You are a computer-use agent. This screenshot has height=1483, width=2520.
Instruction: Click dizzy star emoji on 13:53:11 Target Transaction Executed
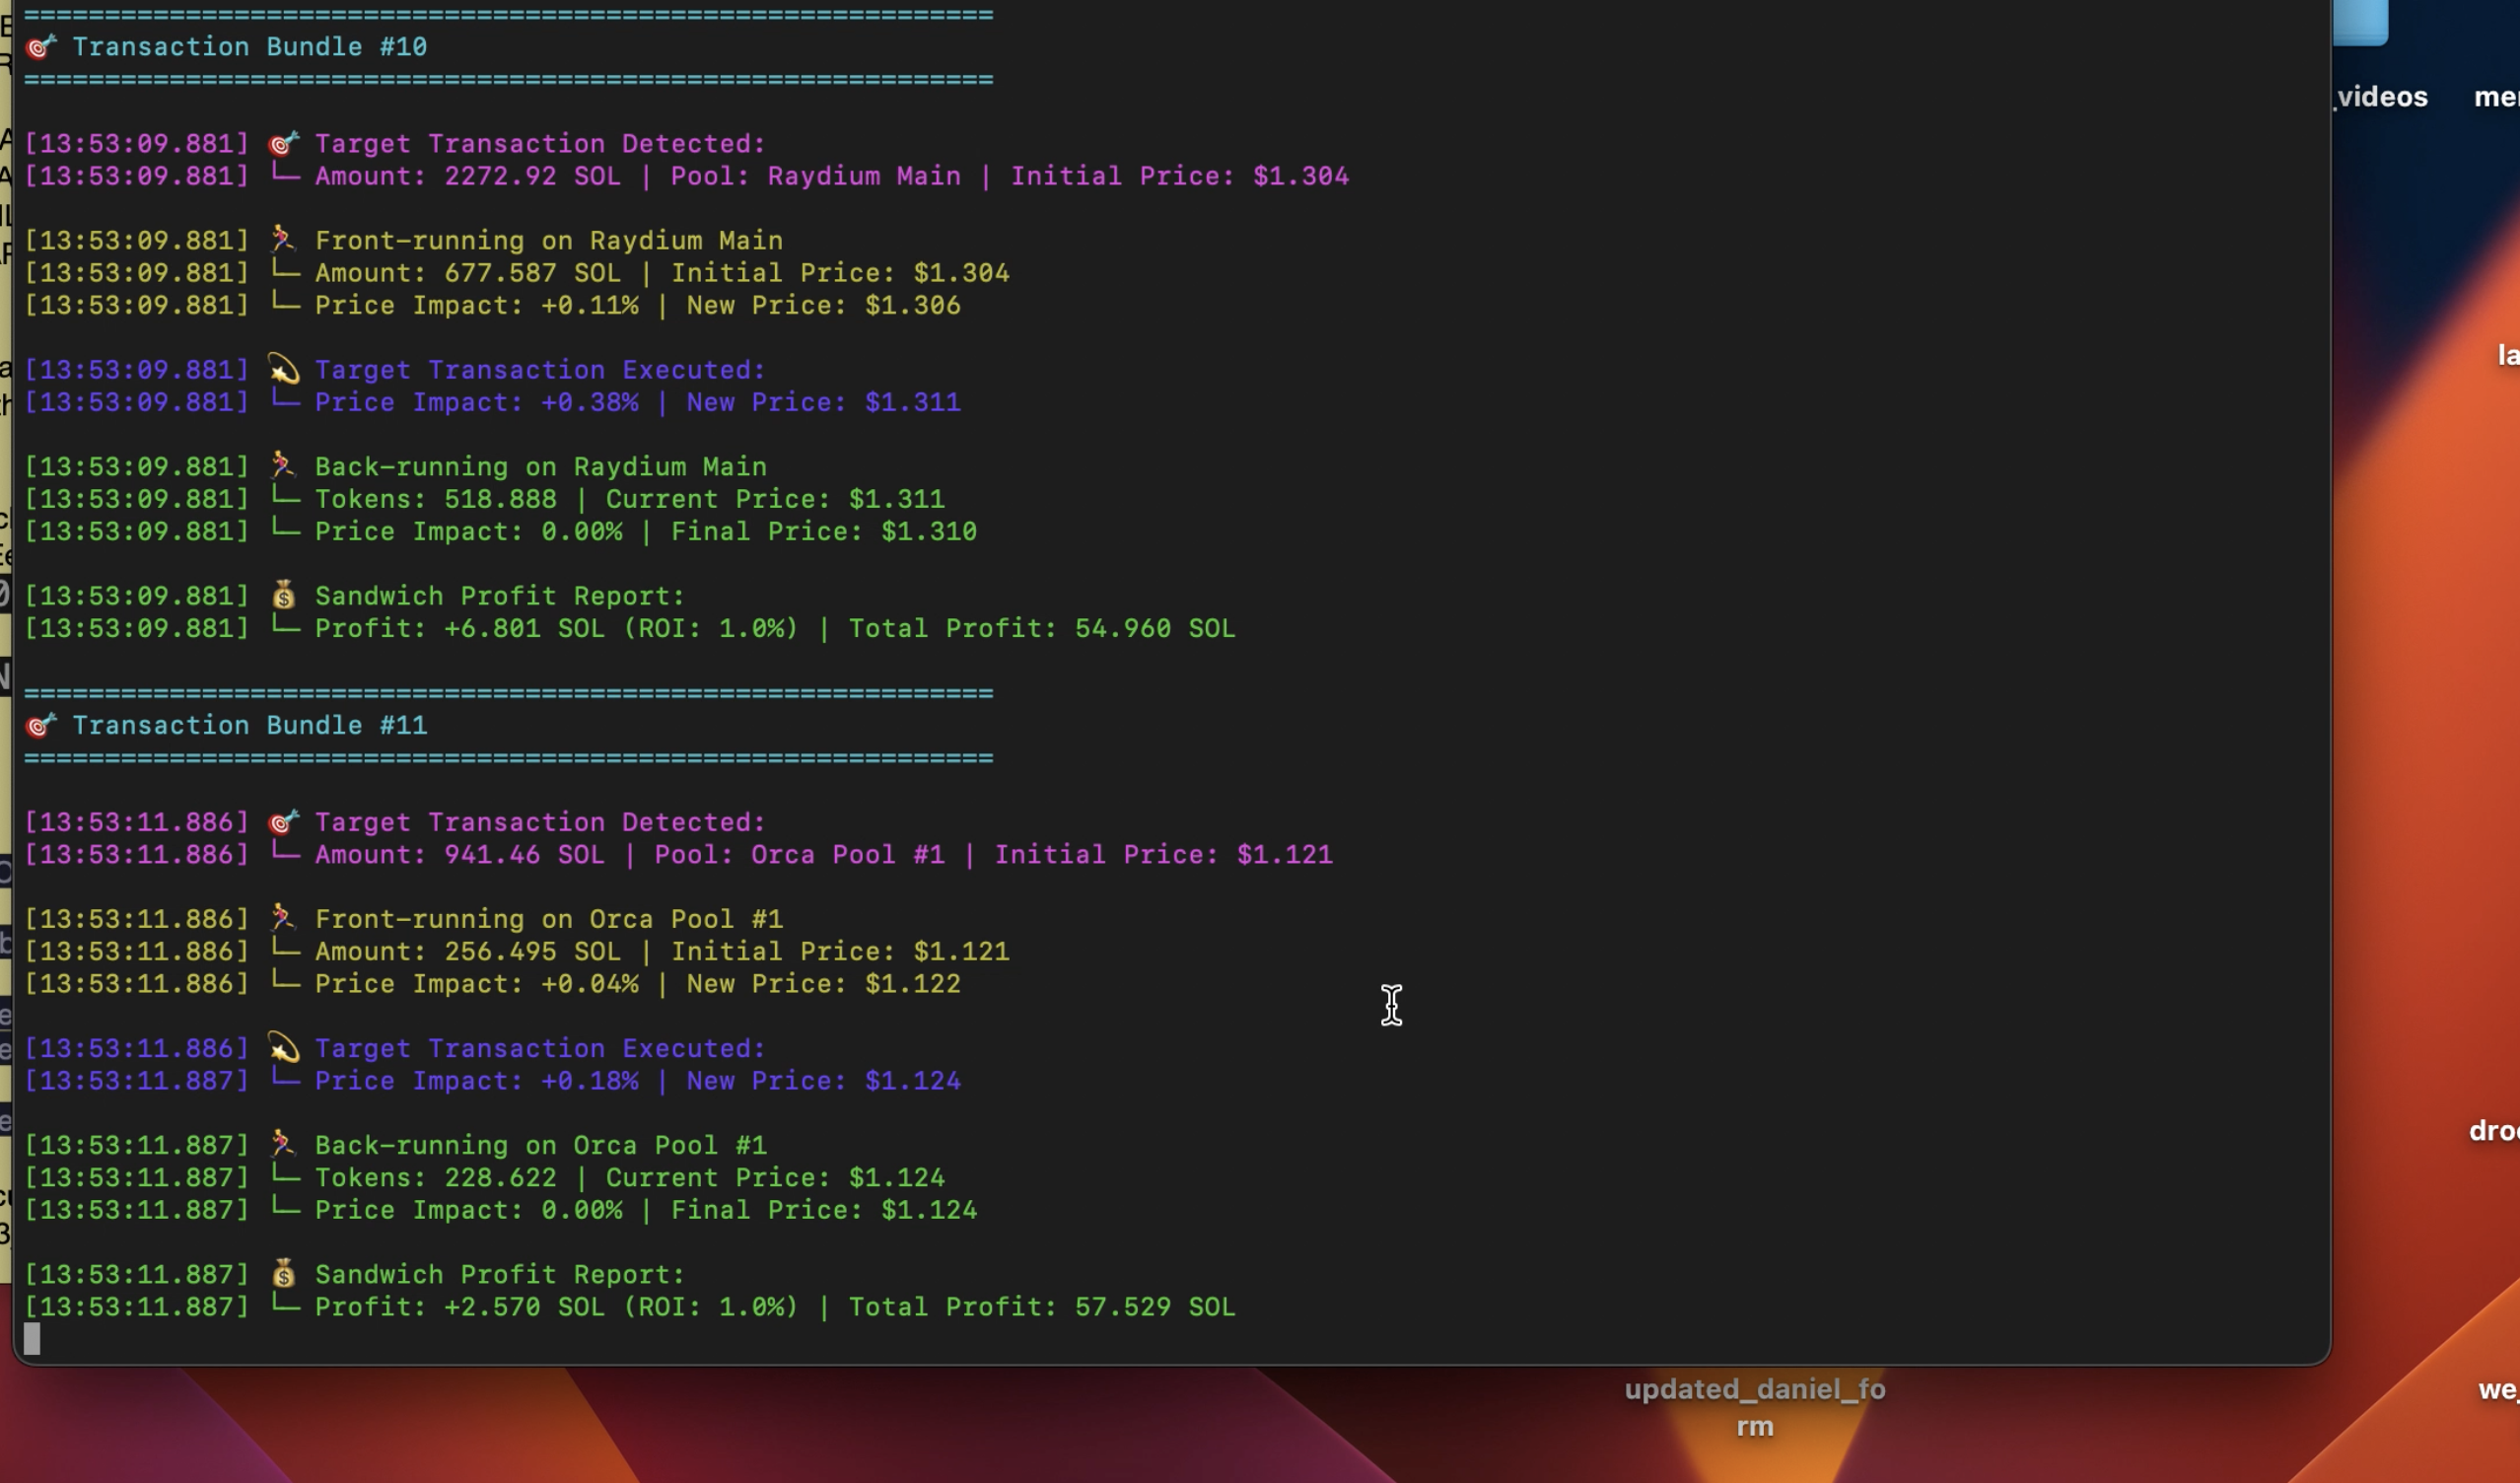click(283, 1048)
